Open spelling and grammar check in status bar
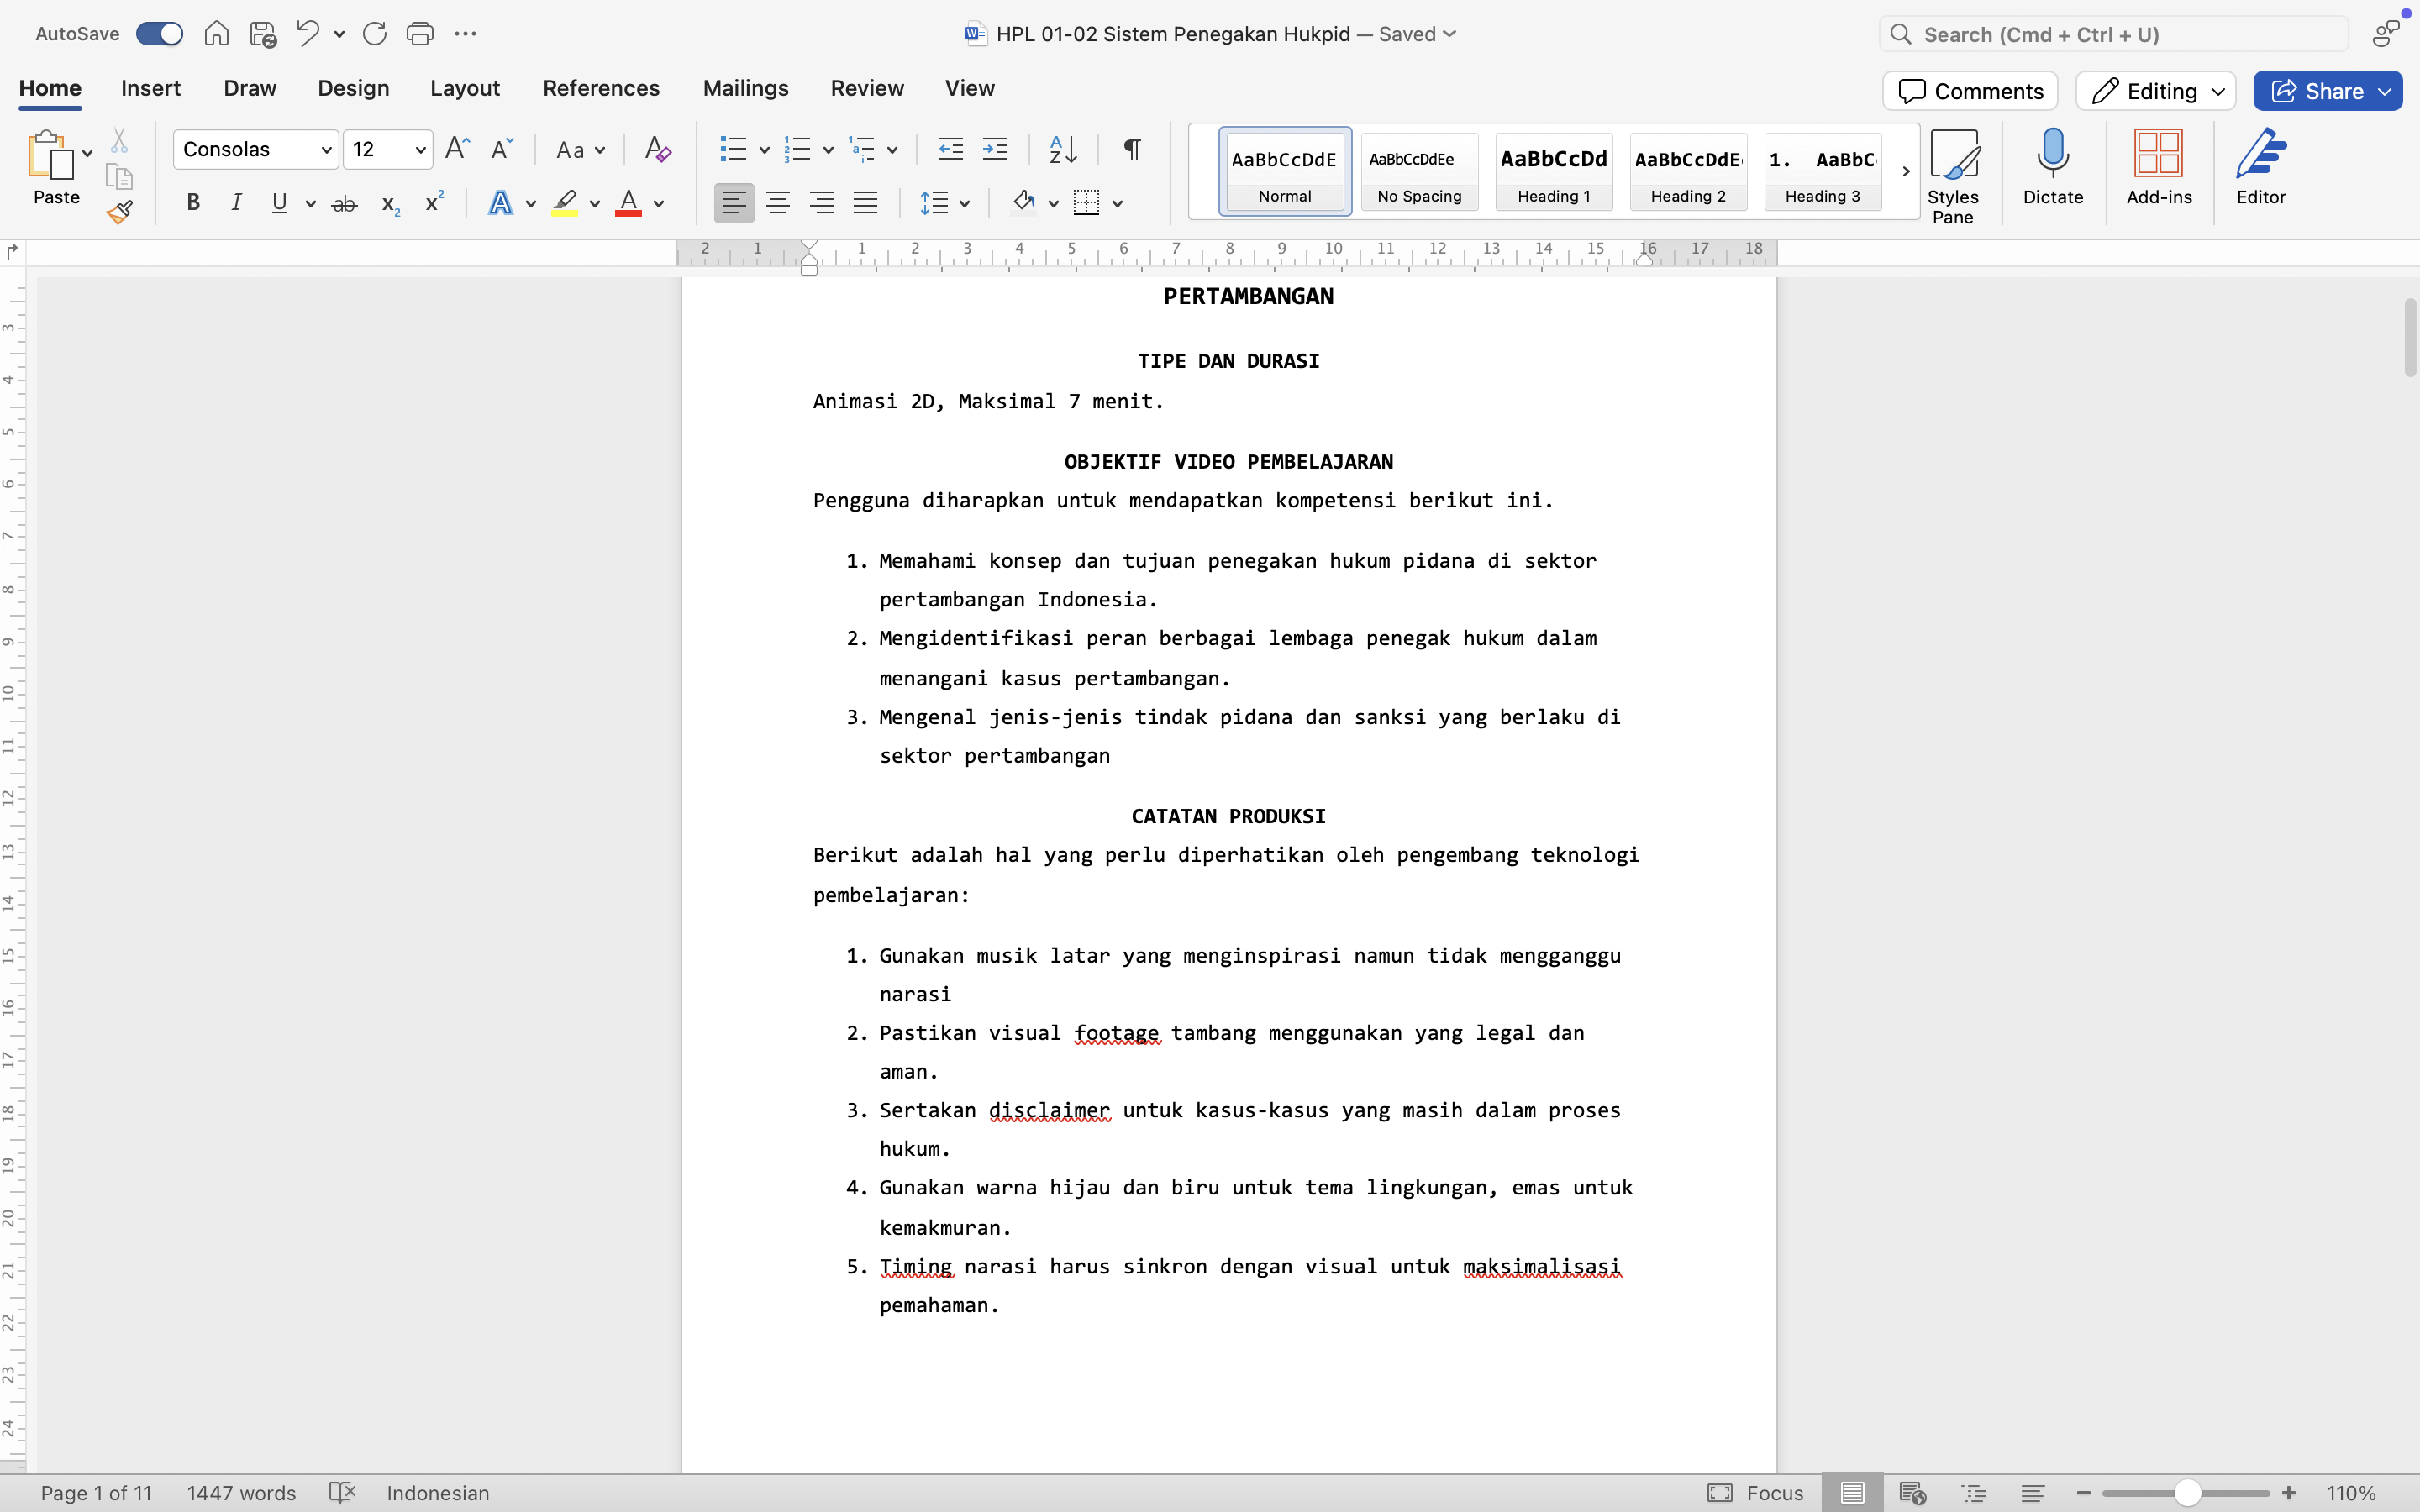The width and height of the screenshot is (2420, 1512). point(342,1492)
